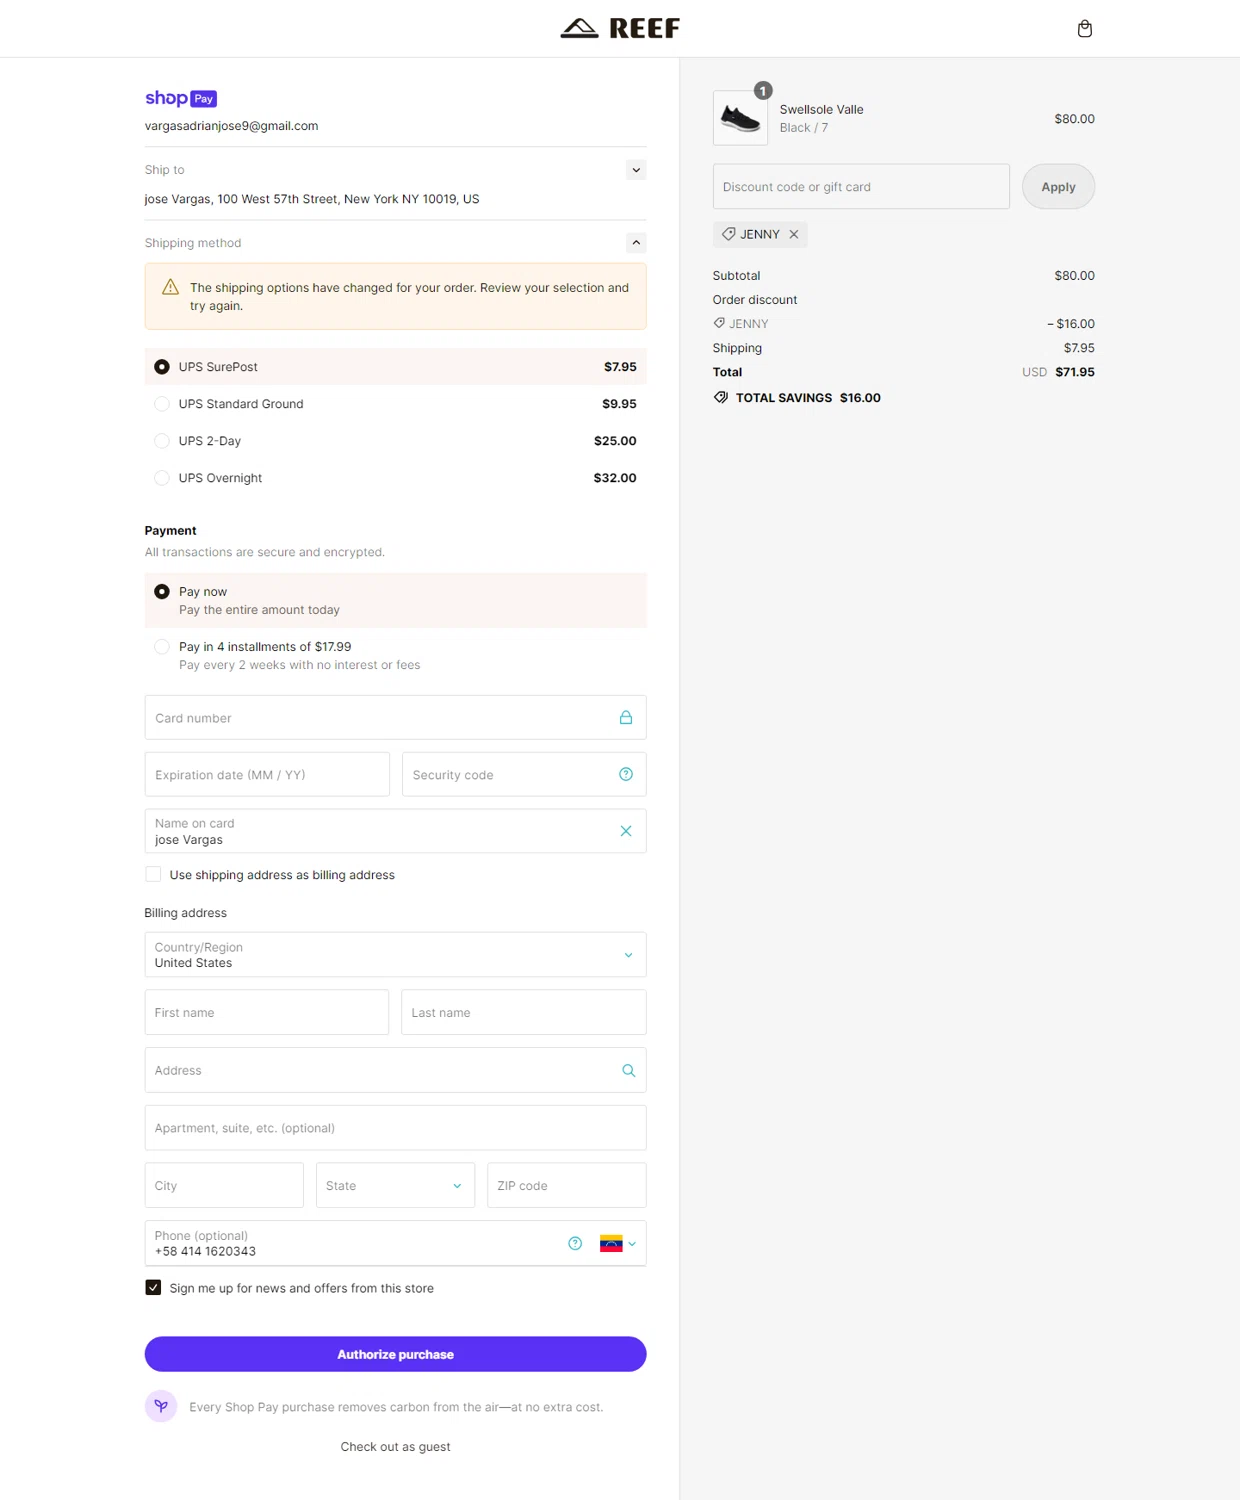Check Use shipping address as billing address
Screen dimensions: 1240x1500
click(x=153, y=875)
